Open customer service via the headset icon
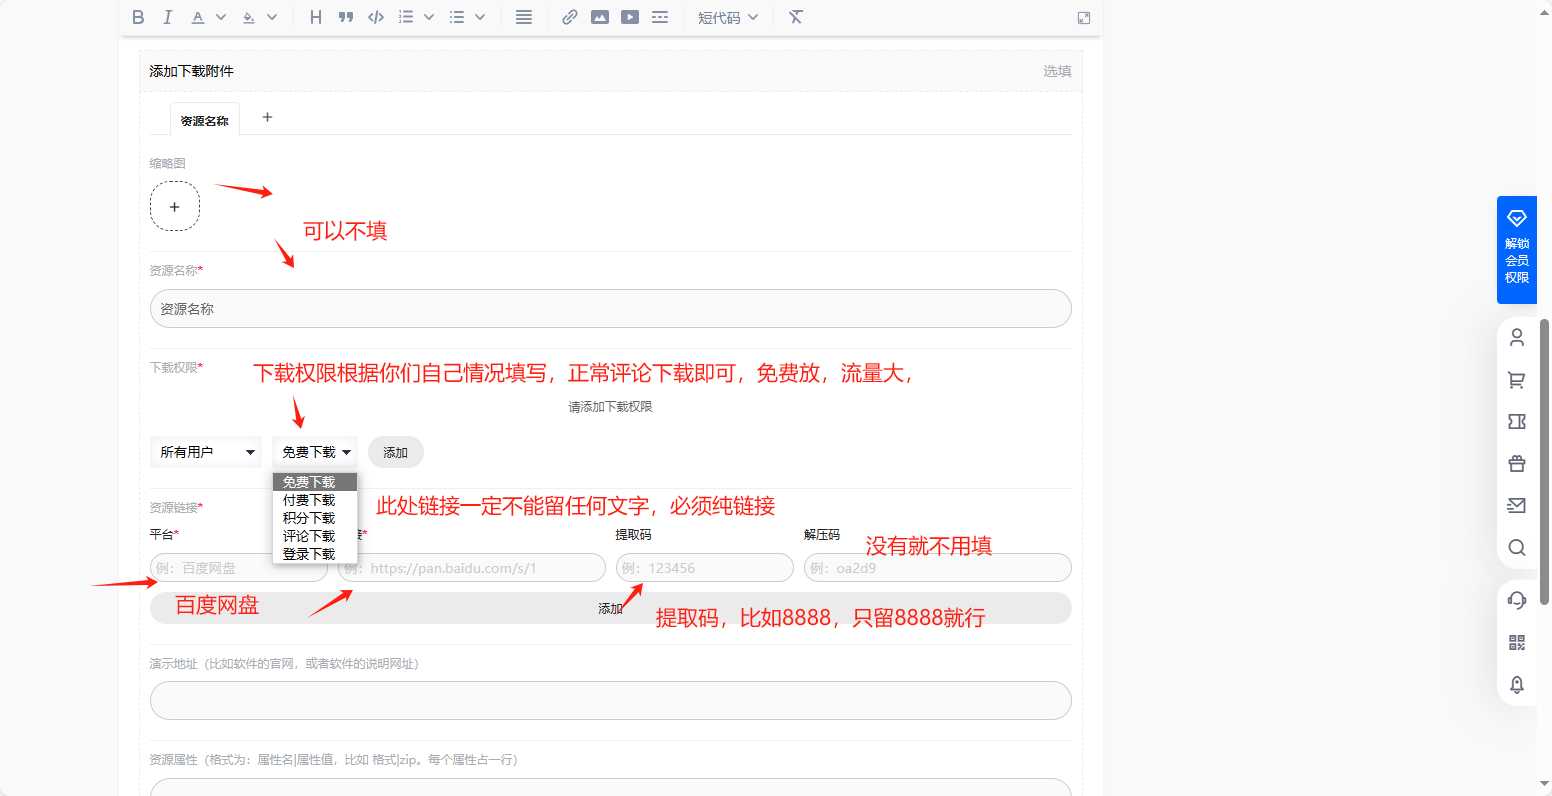This screenshot has height=796, width=1552. tap(1517, 600)
